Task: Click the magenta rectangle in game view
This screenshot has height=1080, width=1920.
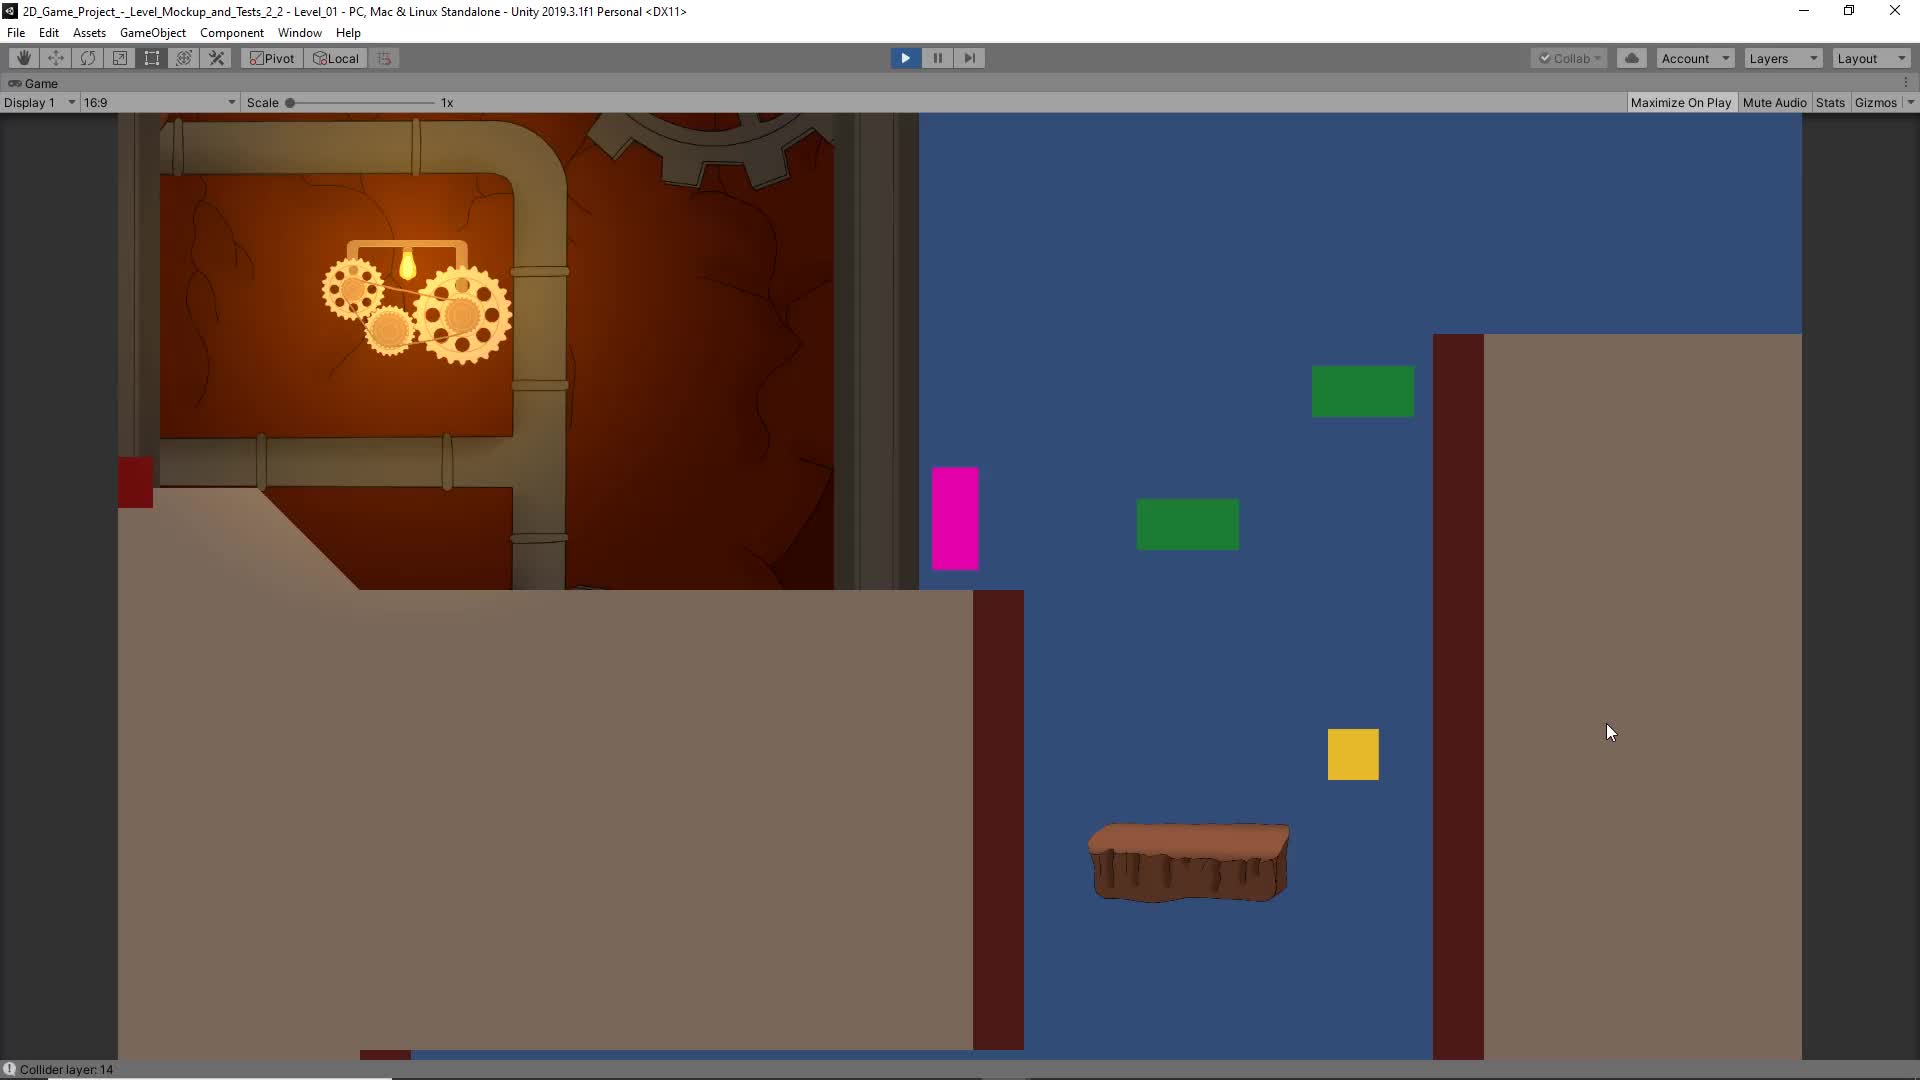Action: [955, 518]
